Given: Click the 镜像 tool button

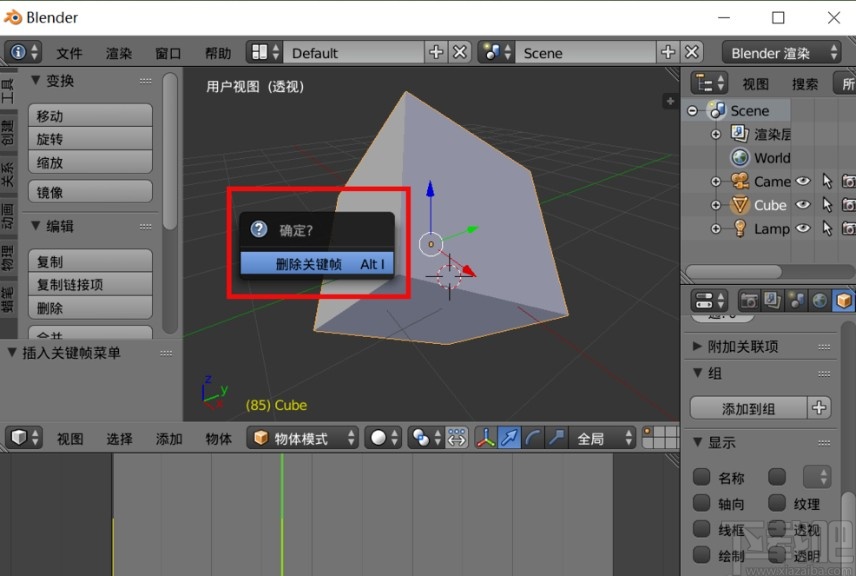Looking at the screenshot, I should 90,191.
